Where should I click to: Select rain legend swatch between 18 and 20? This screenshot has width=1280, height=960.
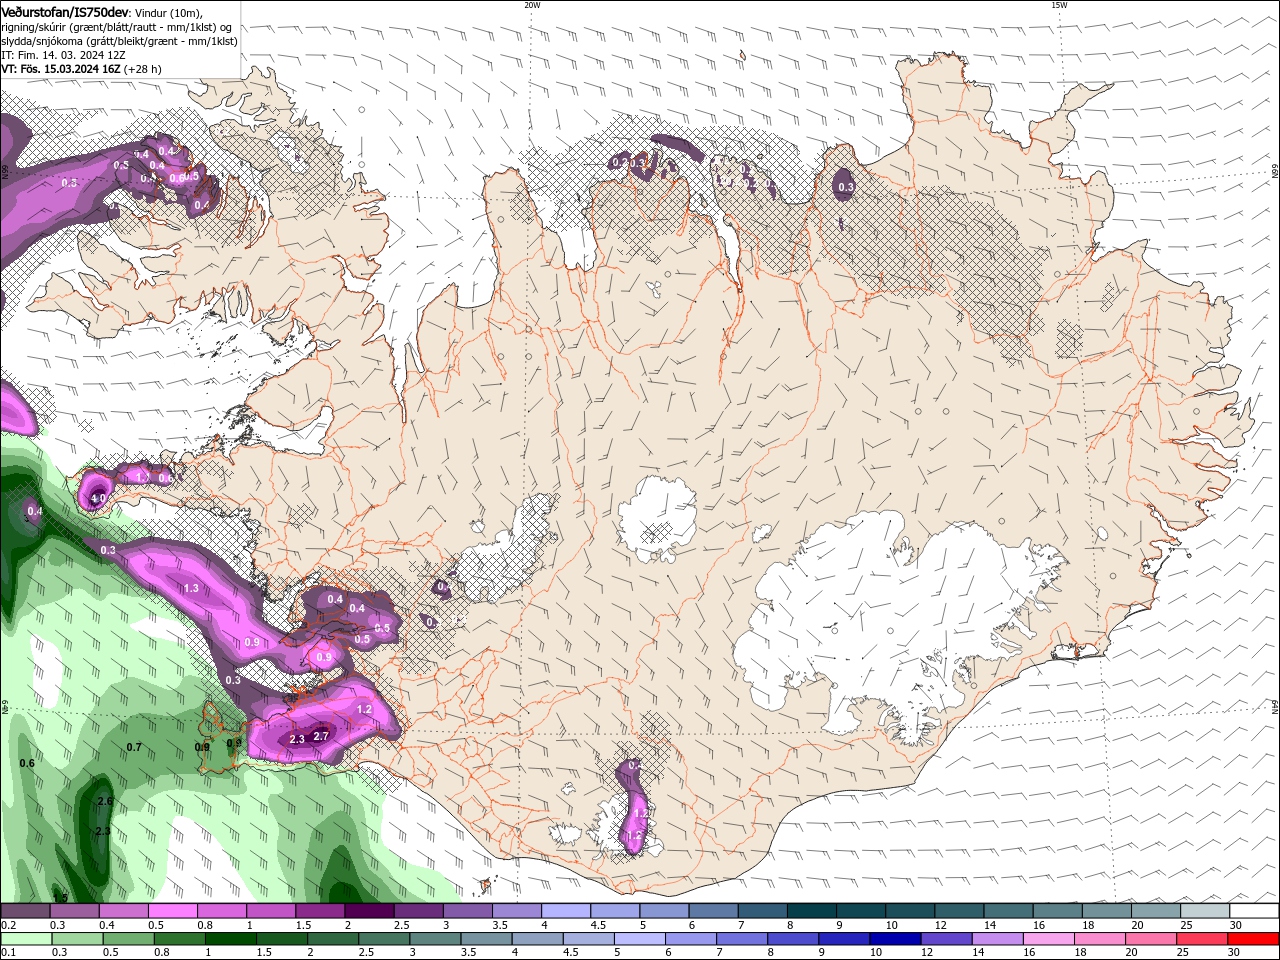[1102, 939]
